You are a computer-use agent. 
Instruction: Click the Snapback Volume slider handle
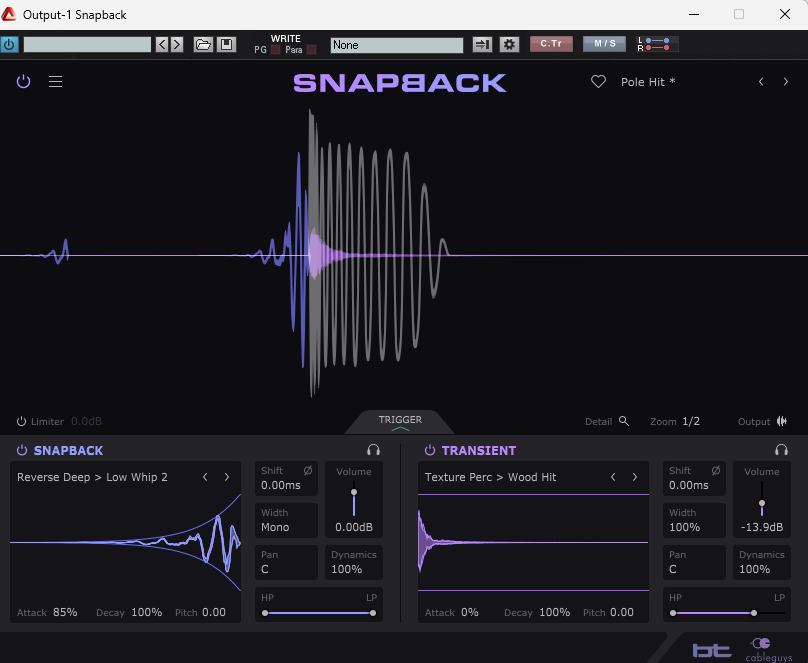354,492
